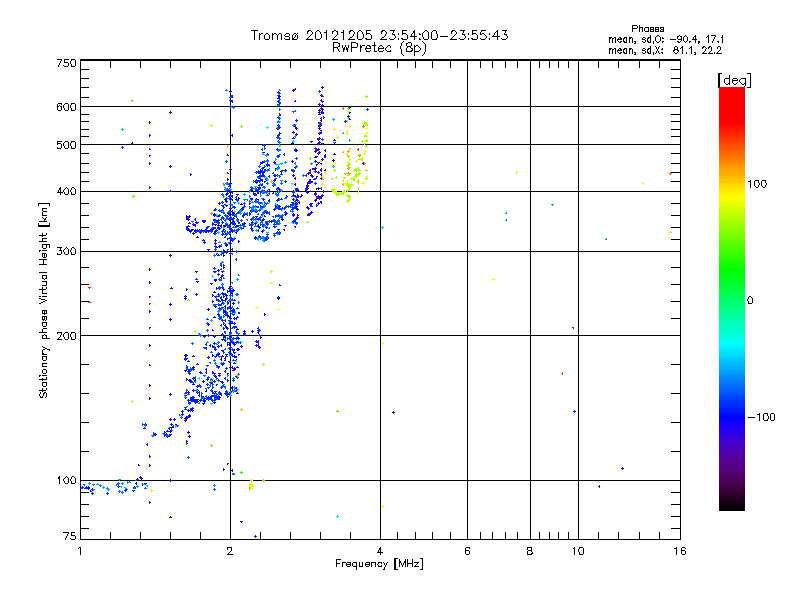
Task: Click the x-axis '4' tick label
Action: (x=380, y=551)
